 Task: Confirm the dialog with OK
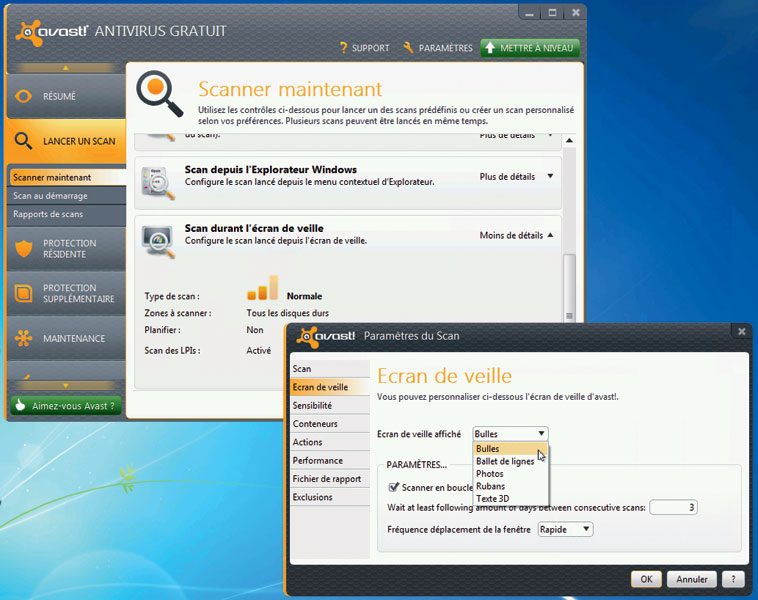click(x=646, y=579)
